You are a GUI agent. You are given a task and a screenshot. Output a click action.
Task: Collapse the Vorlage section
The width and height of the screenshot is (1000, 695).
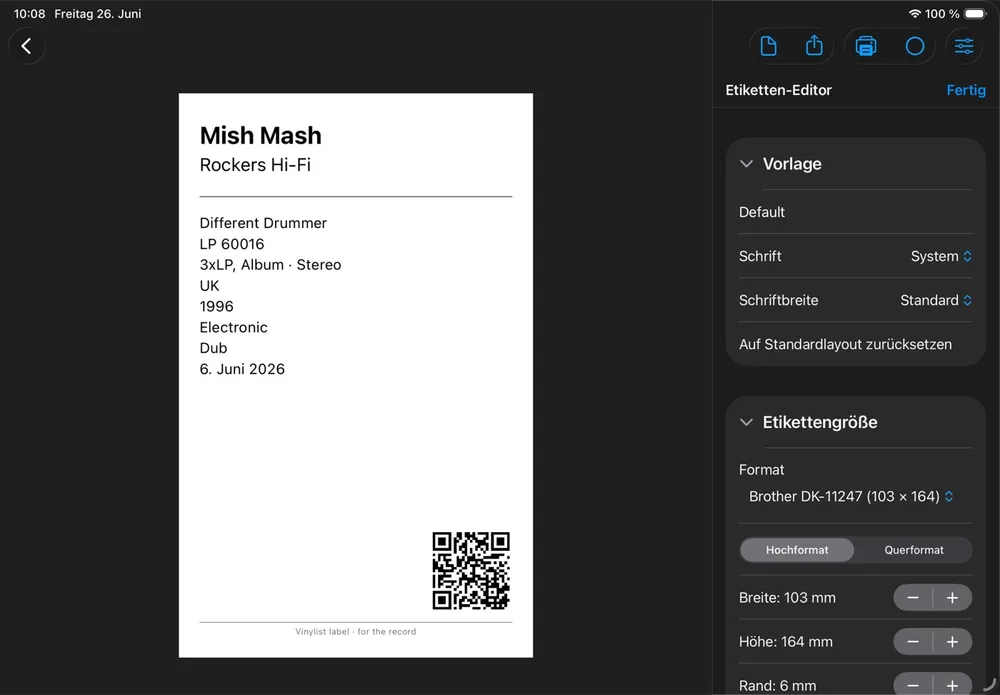click(x=746, y=164)
